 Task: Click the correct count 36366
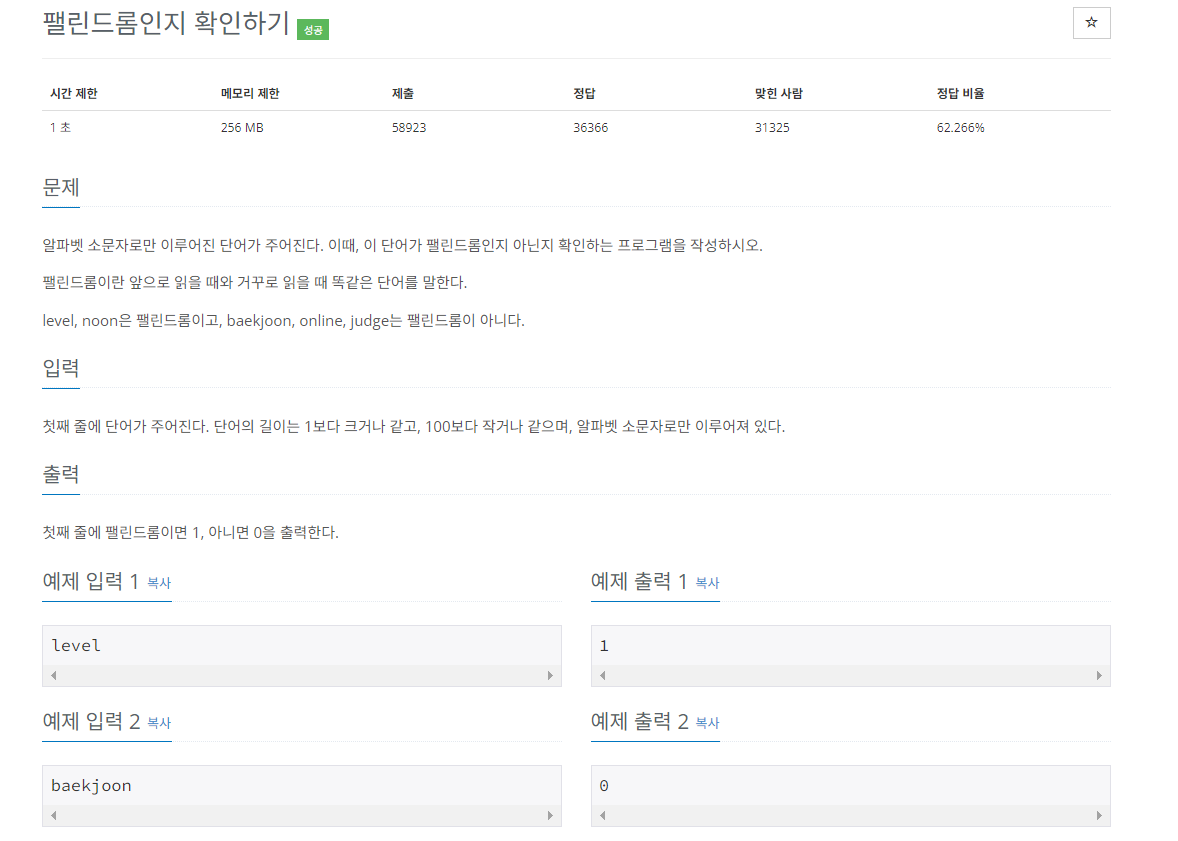[591, 128]
